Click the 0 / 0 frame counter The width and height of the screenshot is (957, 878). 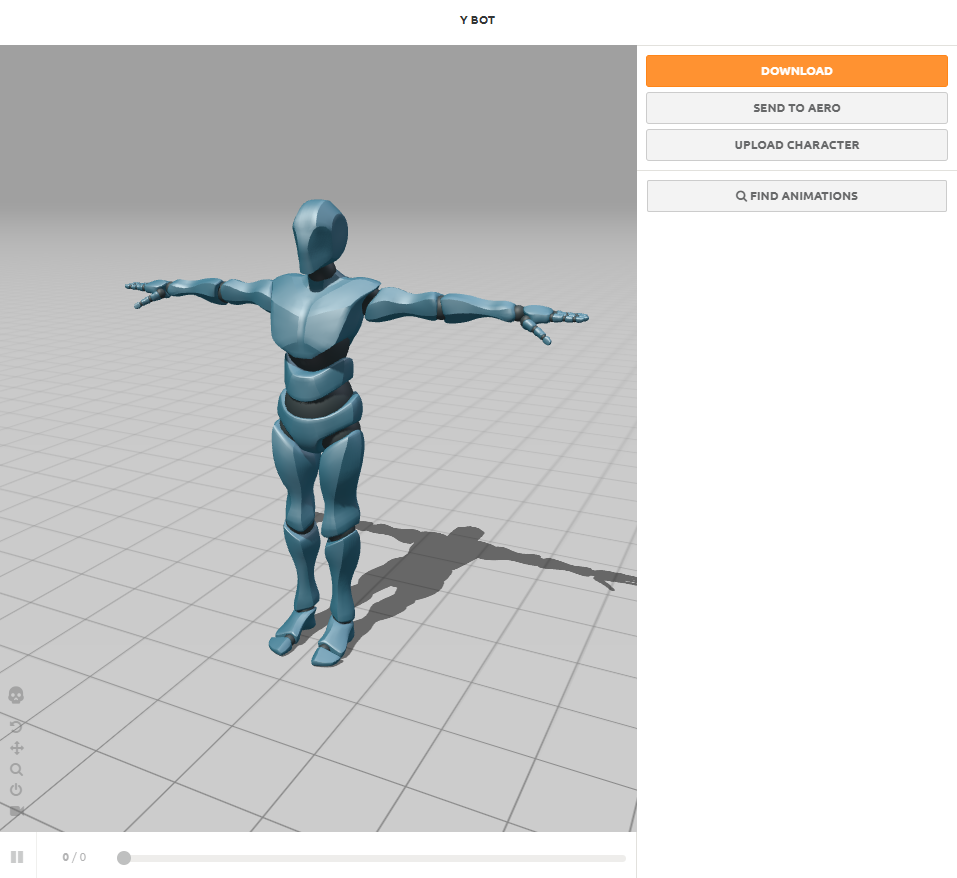click(74, 857)
